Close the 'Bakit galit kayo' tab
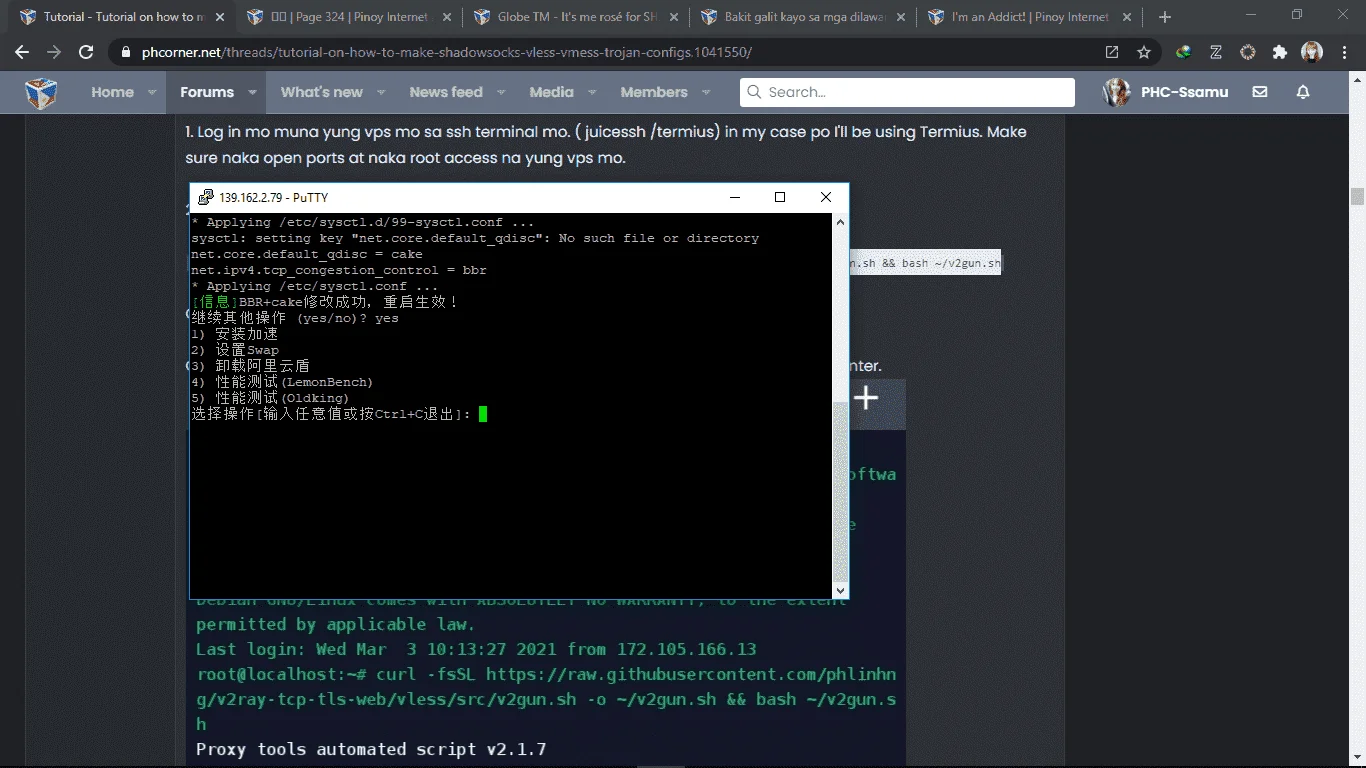Image resolution: width=1366 pixels, height=768 pixels. pyautogui.click(x=899, y=17)
